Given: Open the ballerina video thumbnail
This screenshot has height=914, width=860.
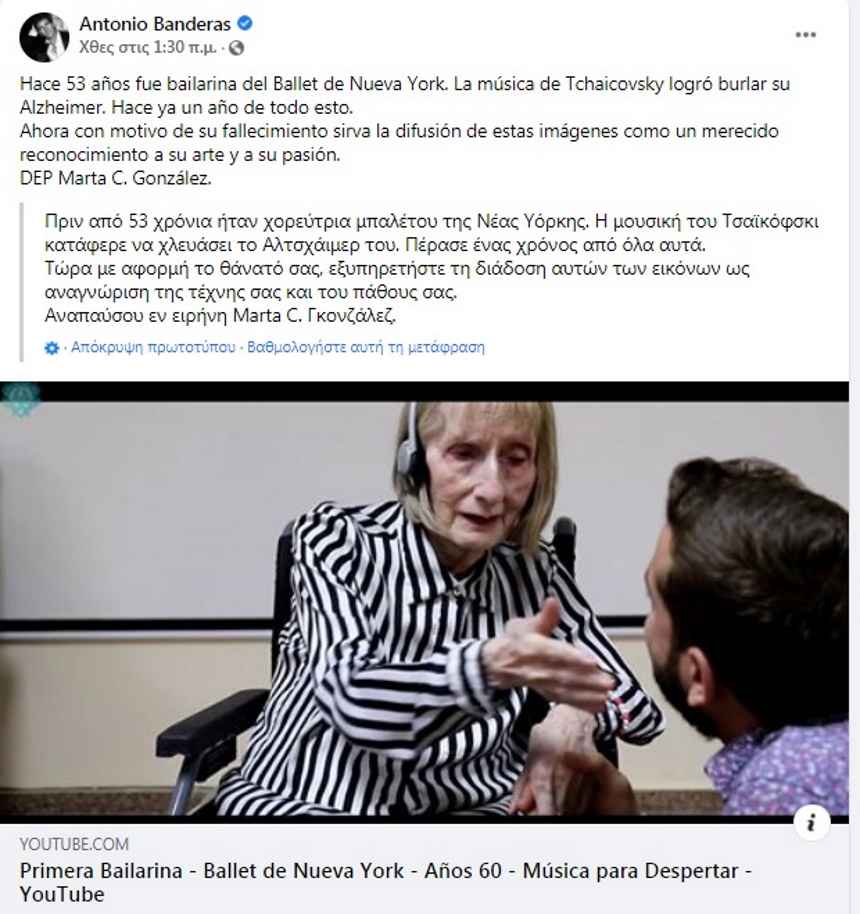Looking at the screenshot, I should click(424, 603).
